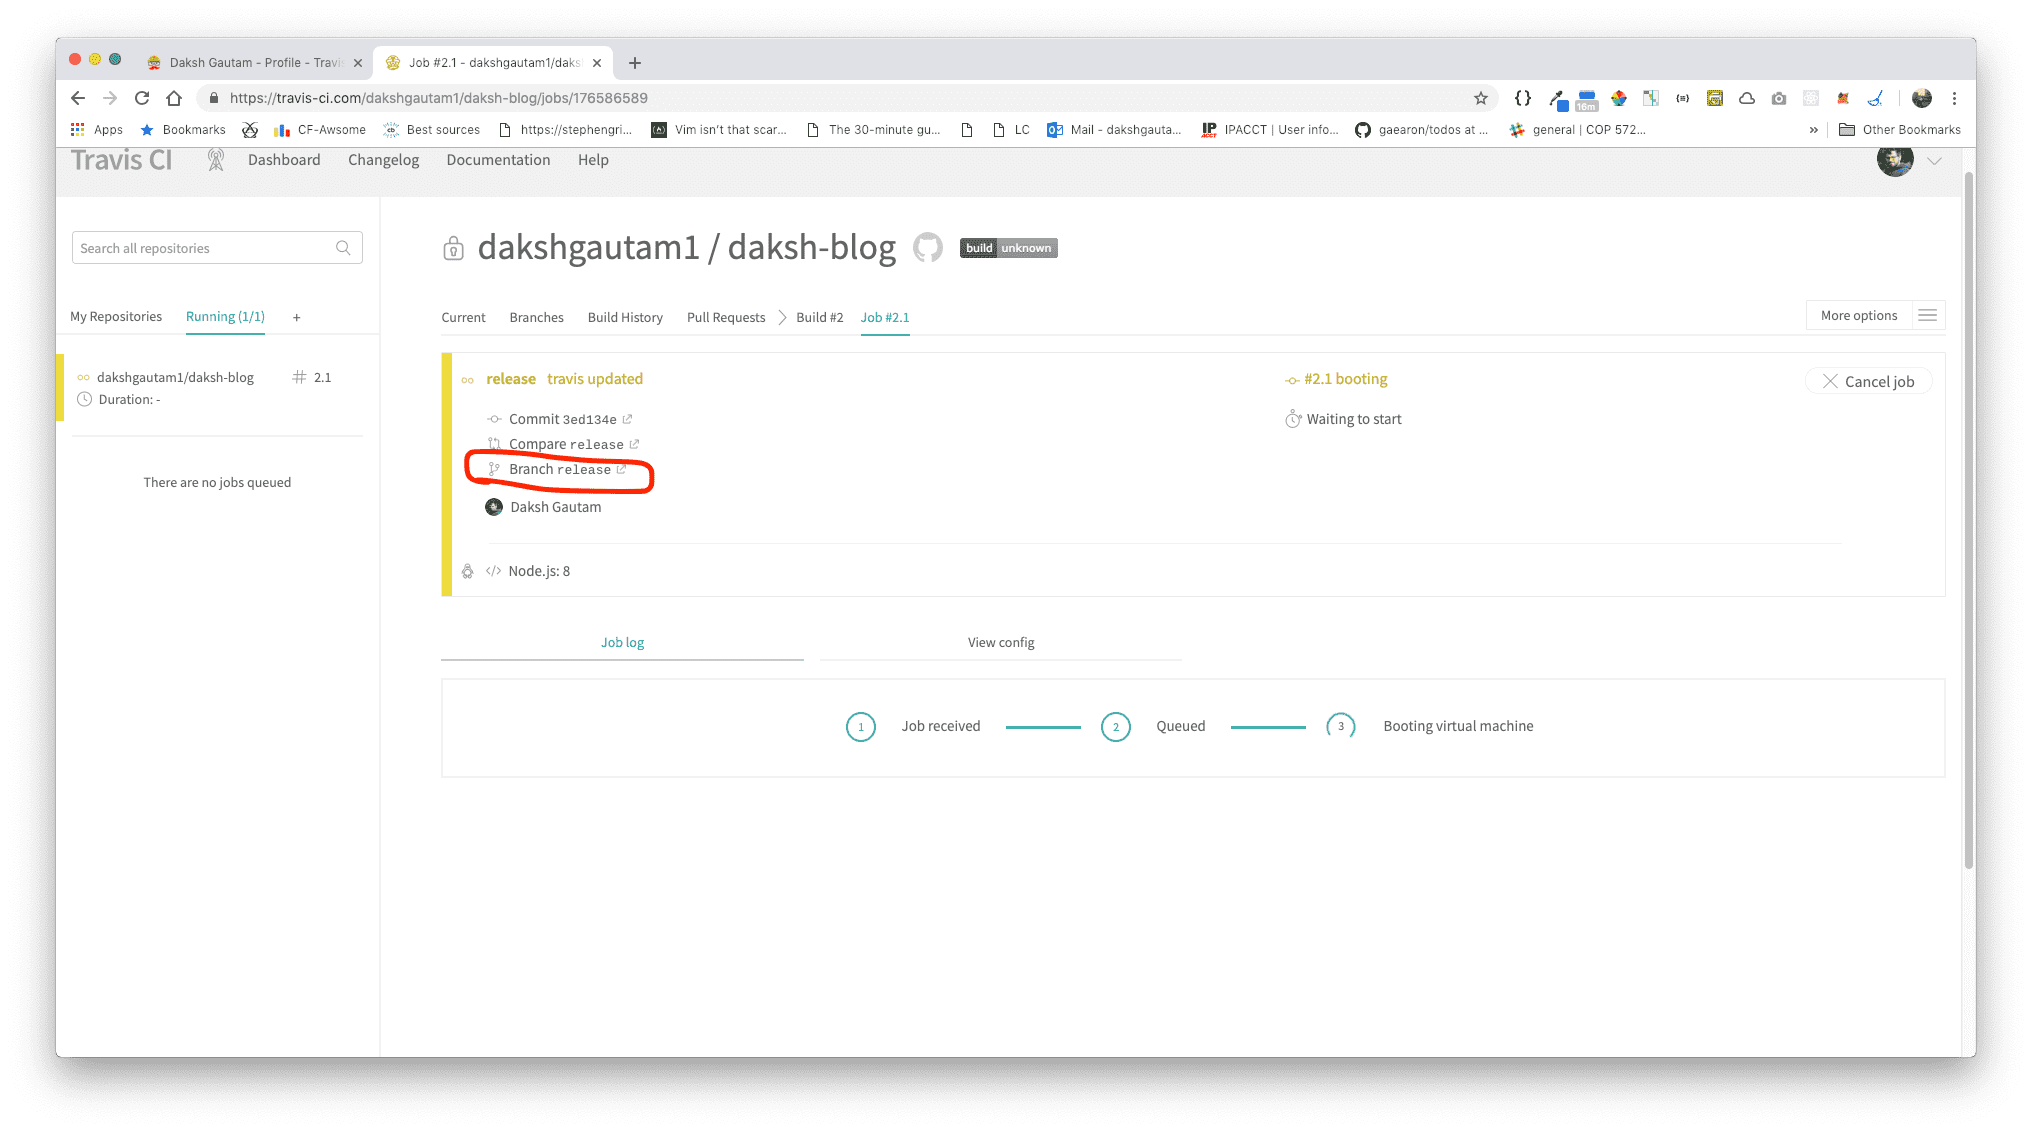Screen dimensions: 2032x1131
Task: Click the browser back arrow
Action: [x=78, y=98]
